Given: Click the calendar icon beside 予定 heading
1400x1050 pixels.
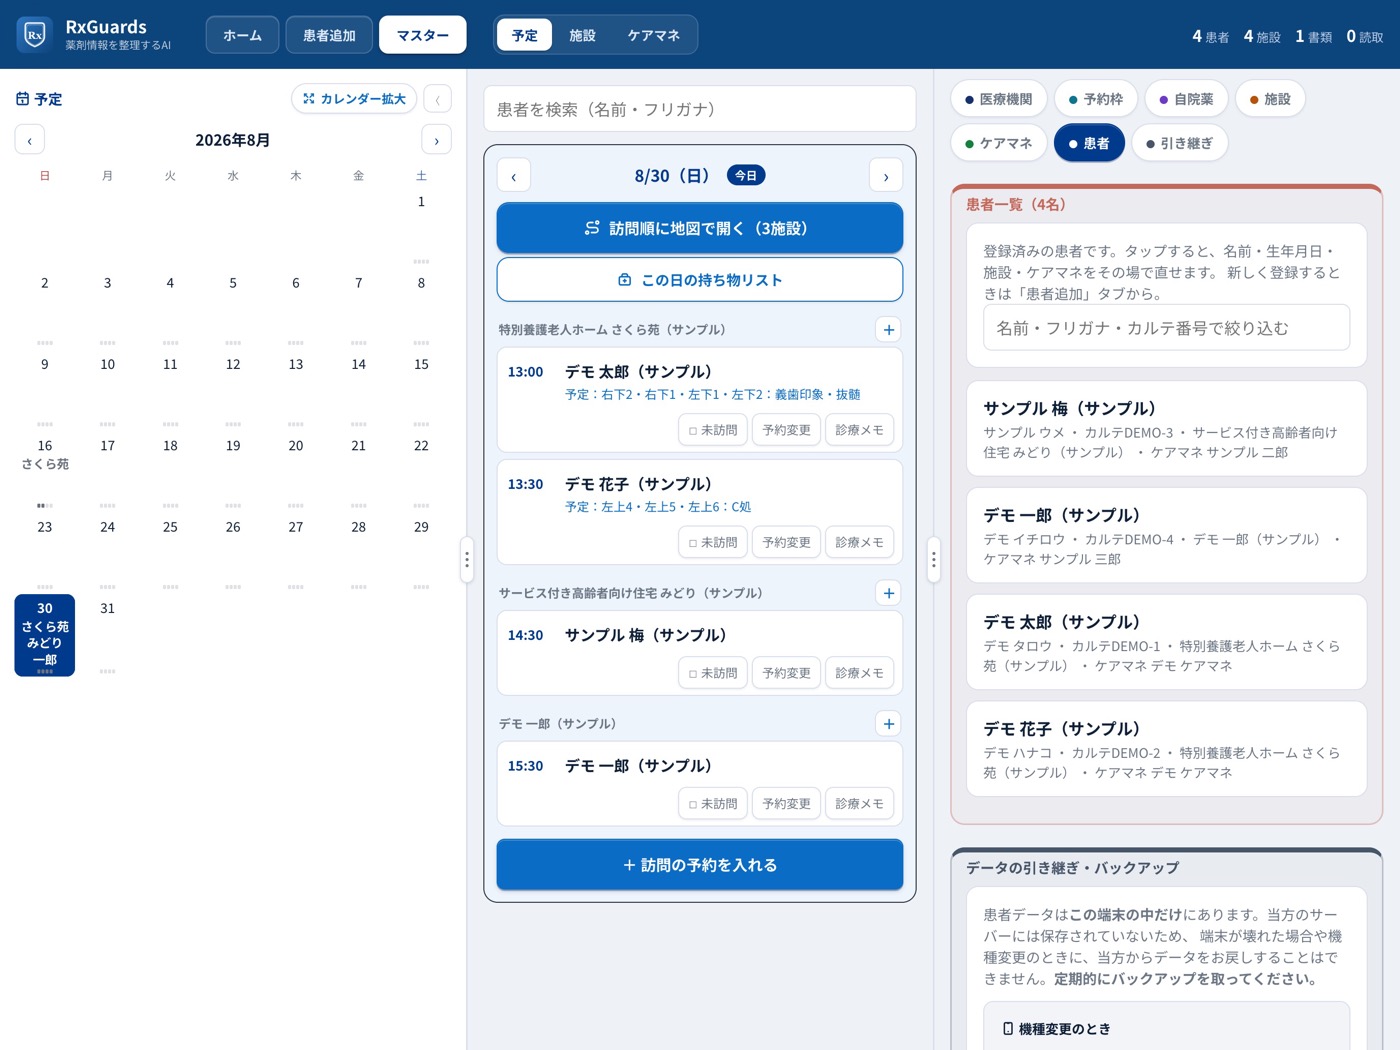Looking at the screenshot, I should click(x=23, y=99).
